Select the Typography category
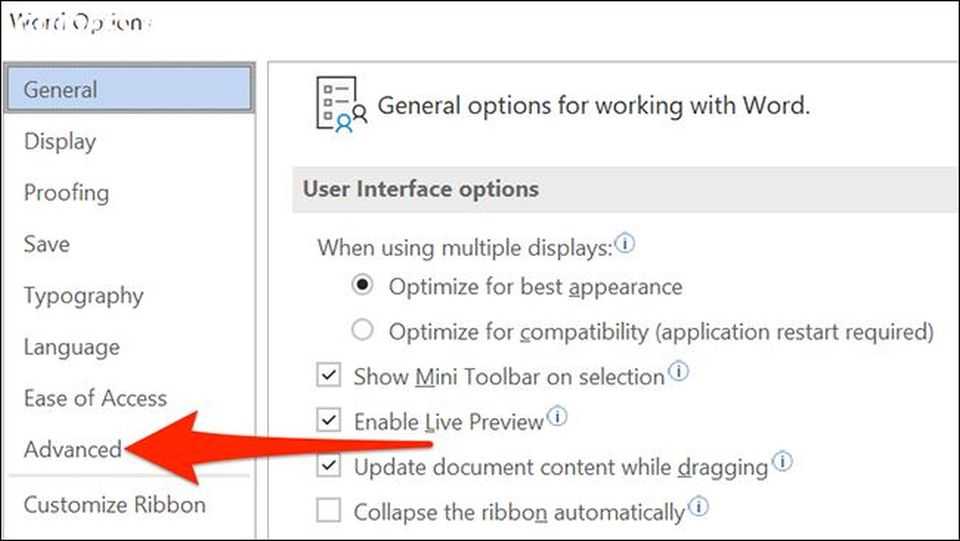 click(x=83, y=296)
